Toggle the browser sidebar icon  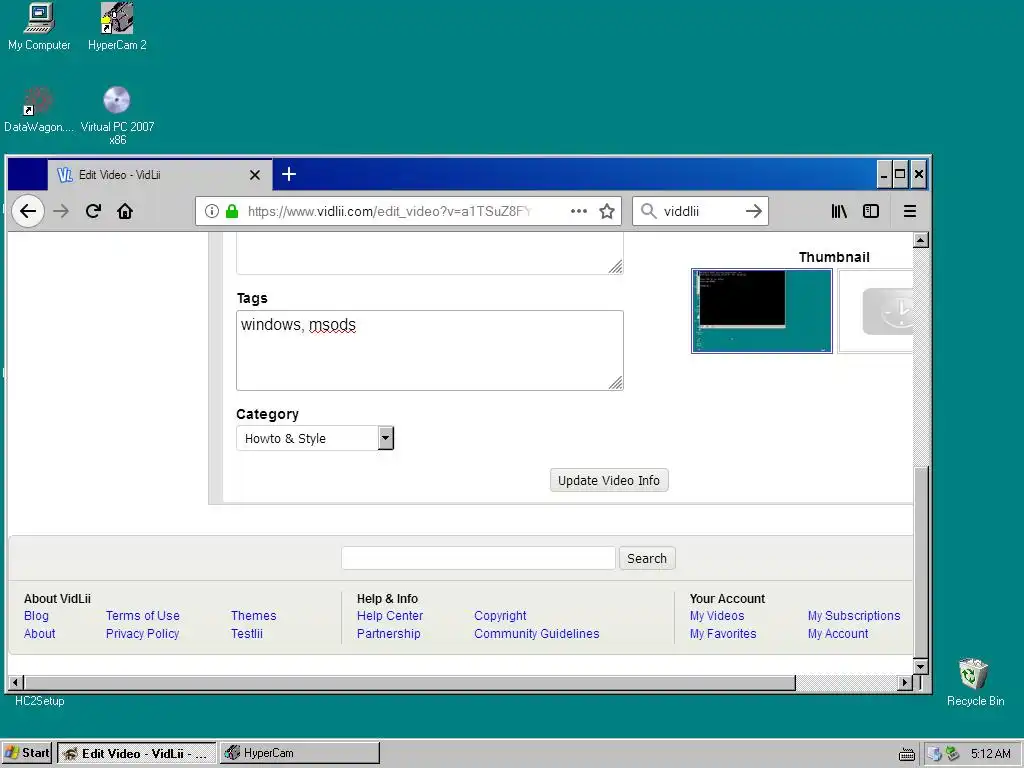pyautogui.click(x=871, y=211)
